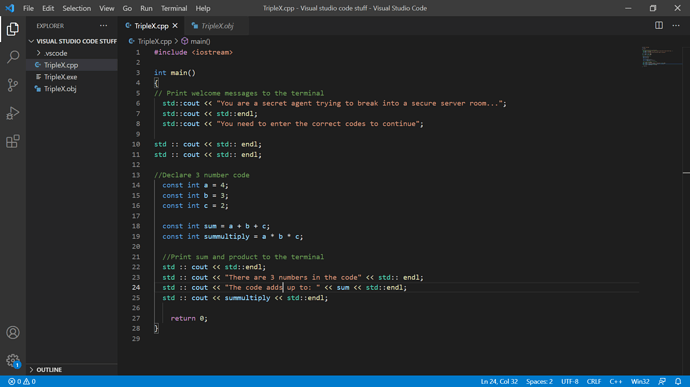Click TripleX.cpp in the breadcrumb
690x387 pixels.
[154, 41]
